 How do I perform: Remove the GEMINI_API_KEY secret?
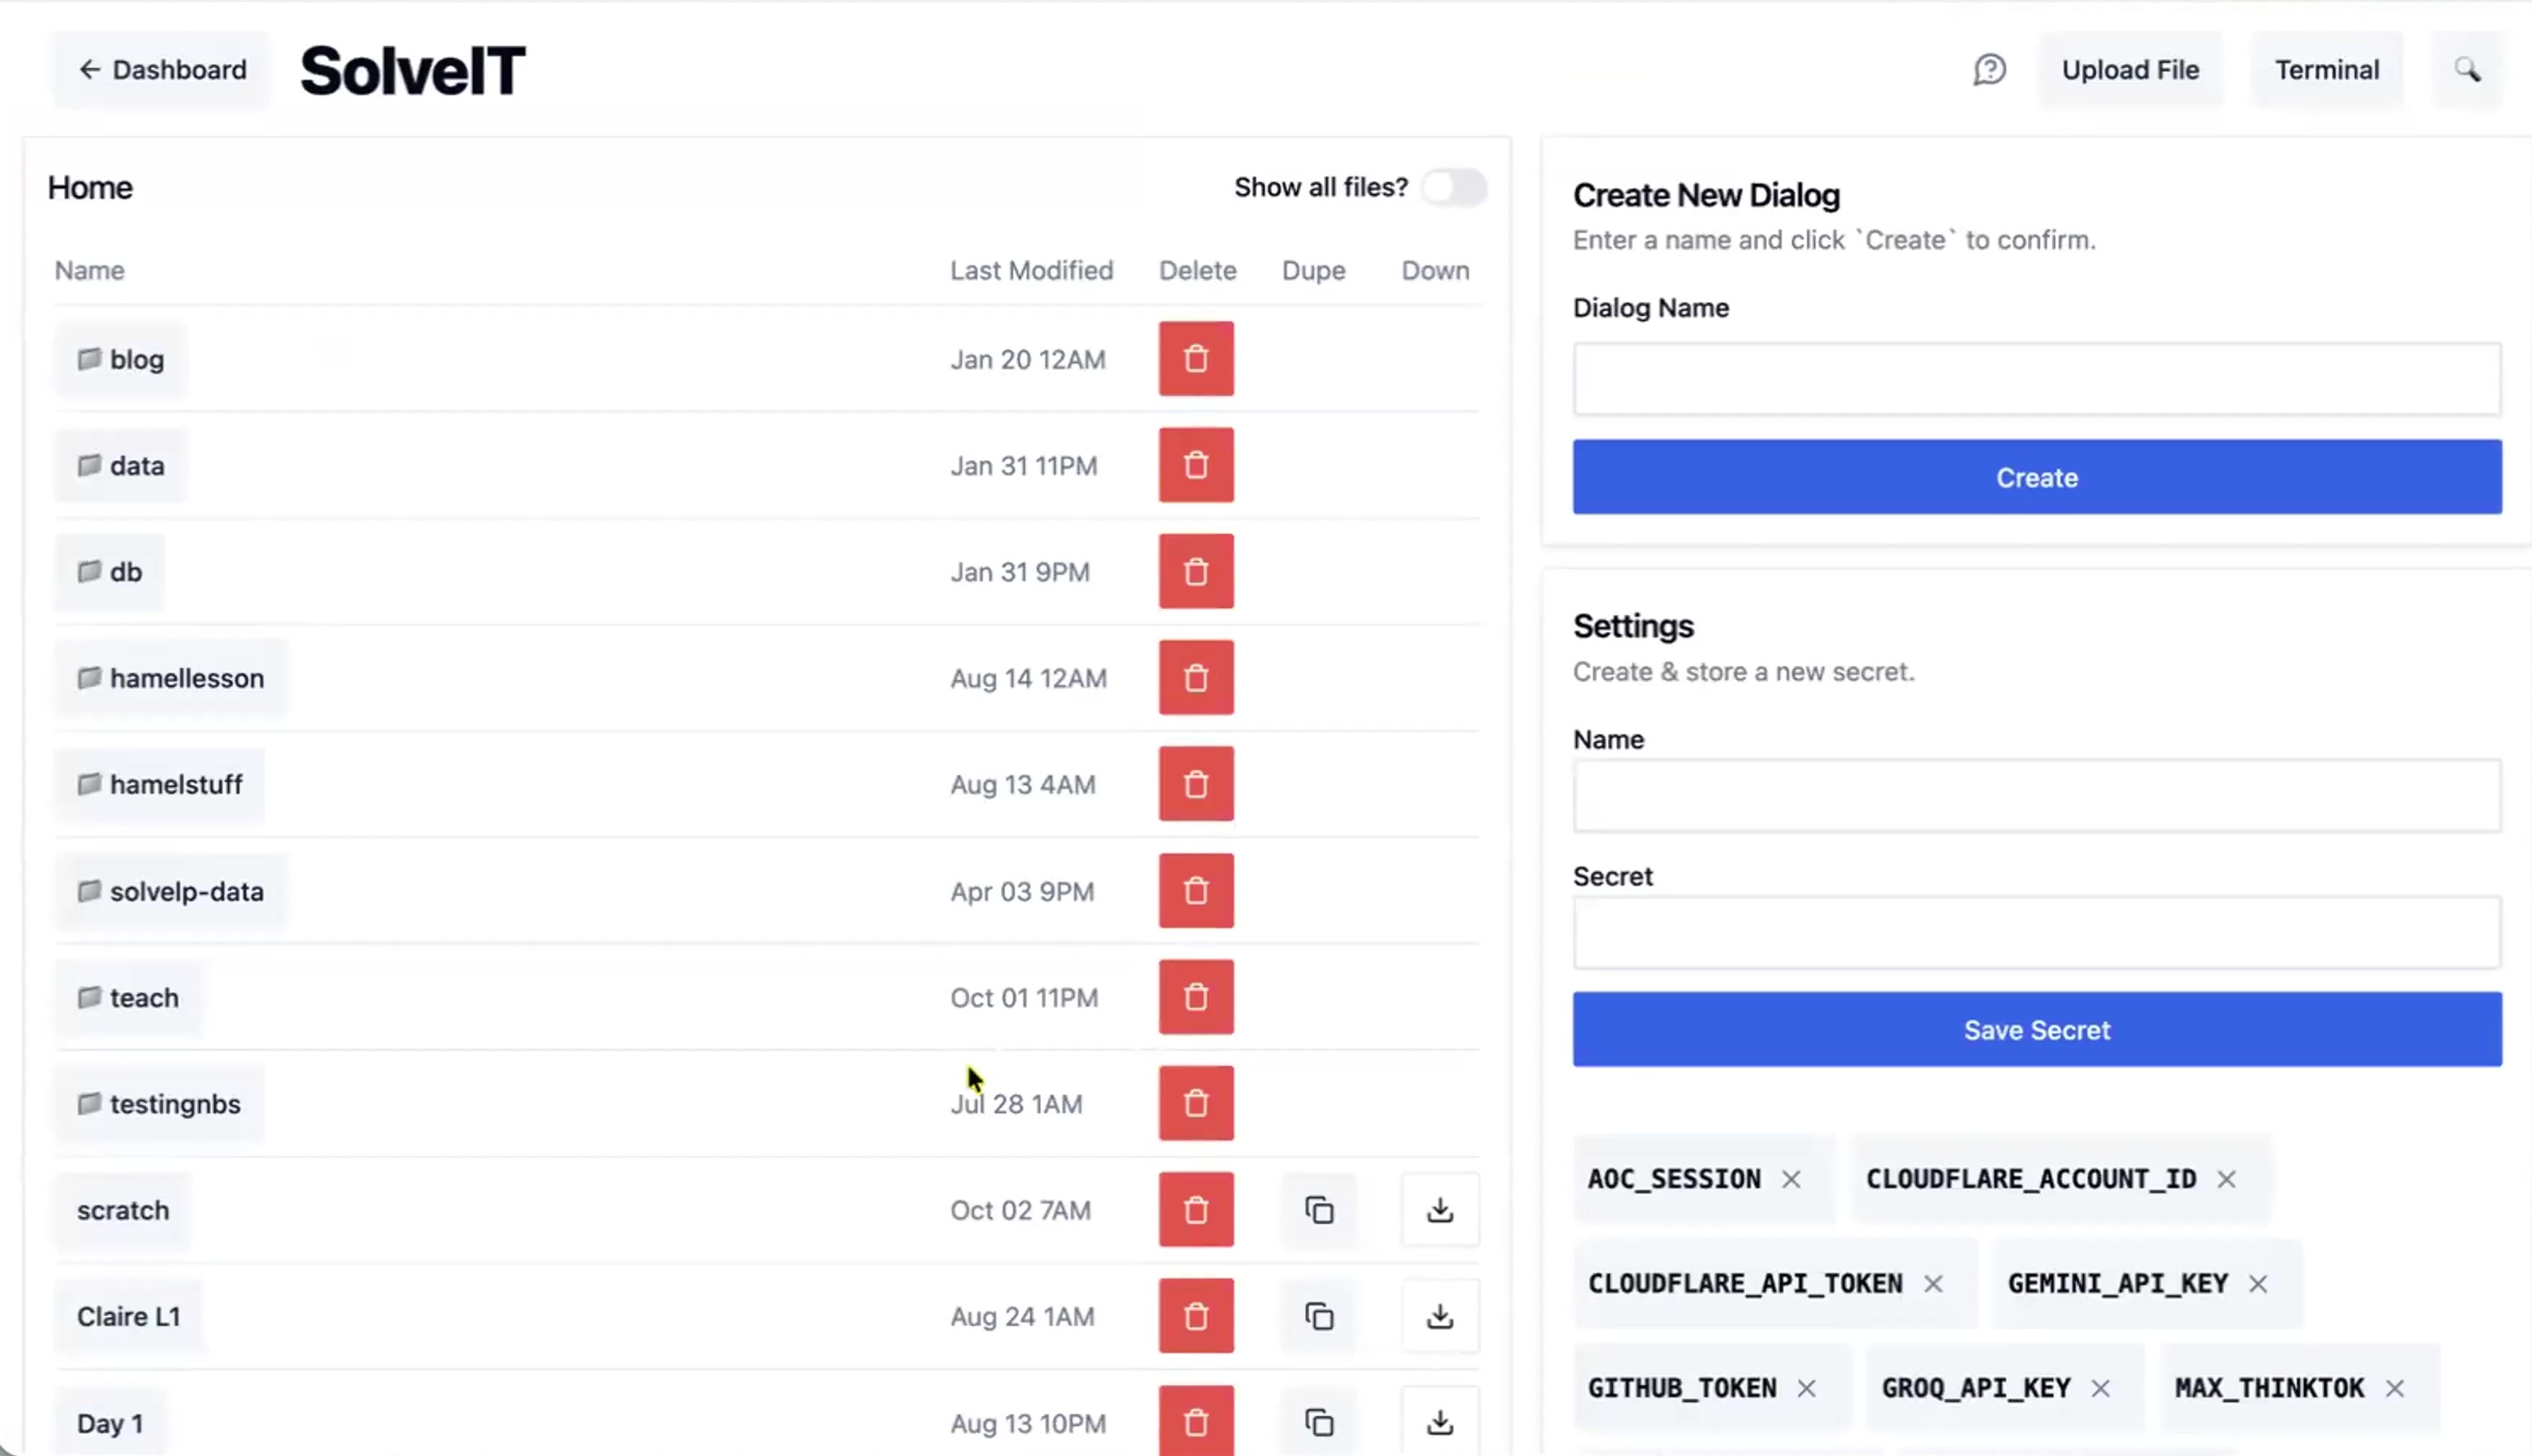(2258, 1284)
